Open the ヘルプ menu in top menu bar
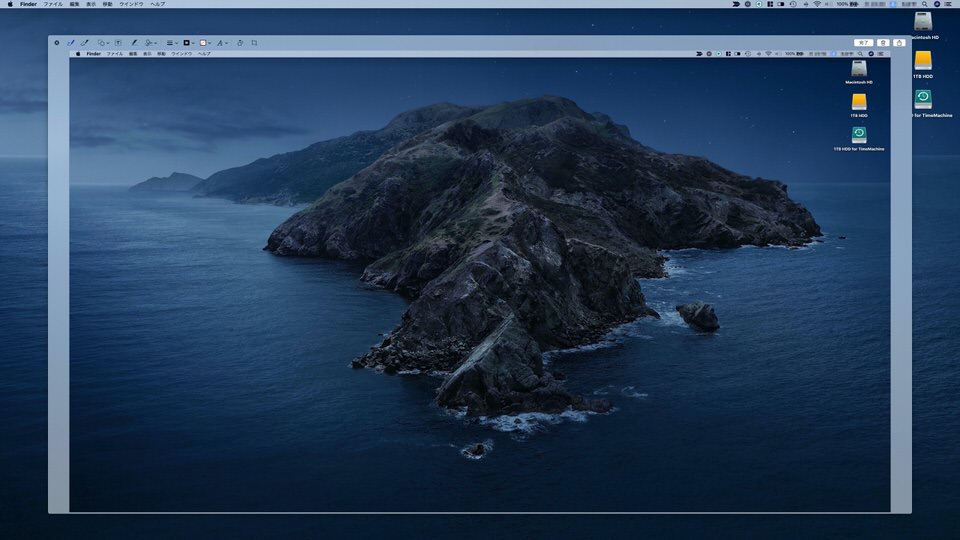 click(x=157, y=4)
